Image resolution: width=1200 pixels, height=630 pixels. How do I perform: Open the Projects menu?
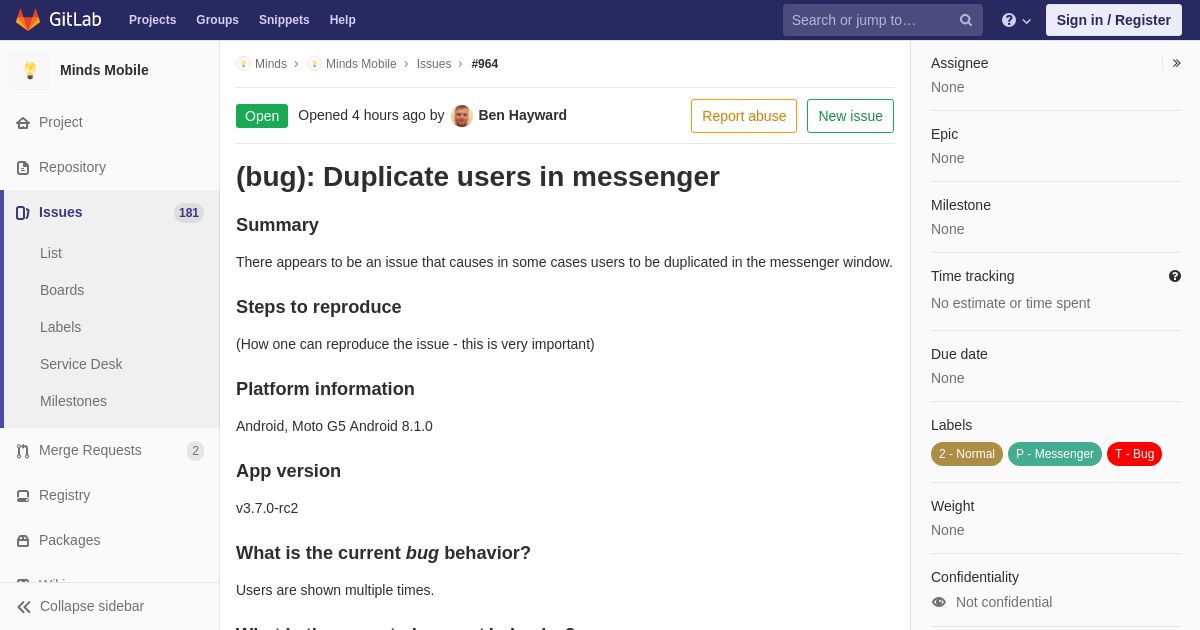(152, 20)
